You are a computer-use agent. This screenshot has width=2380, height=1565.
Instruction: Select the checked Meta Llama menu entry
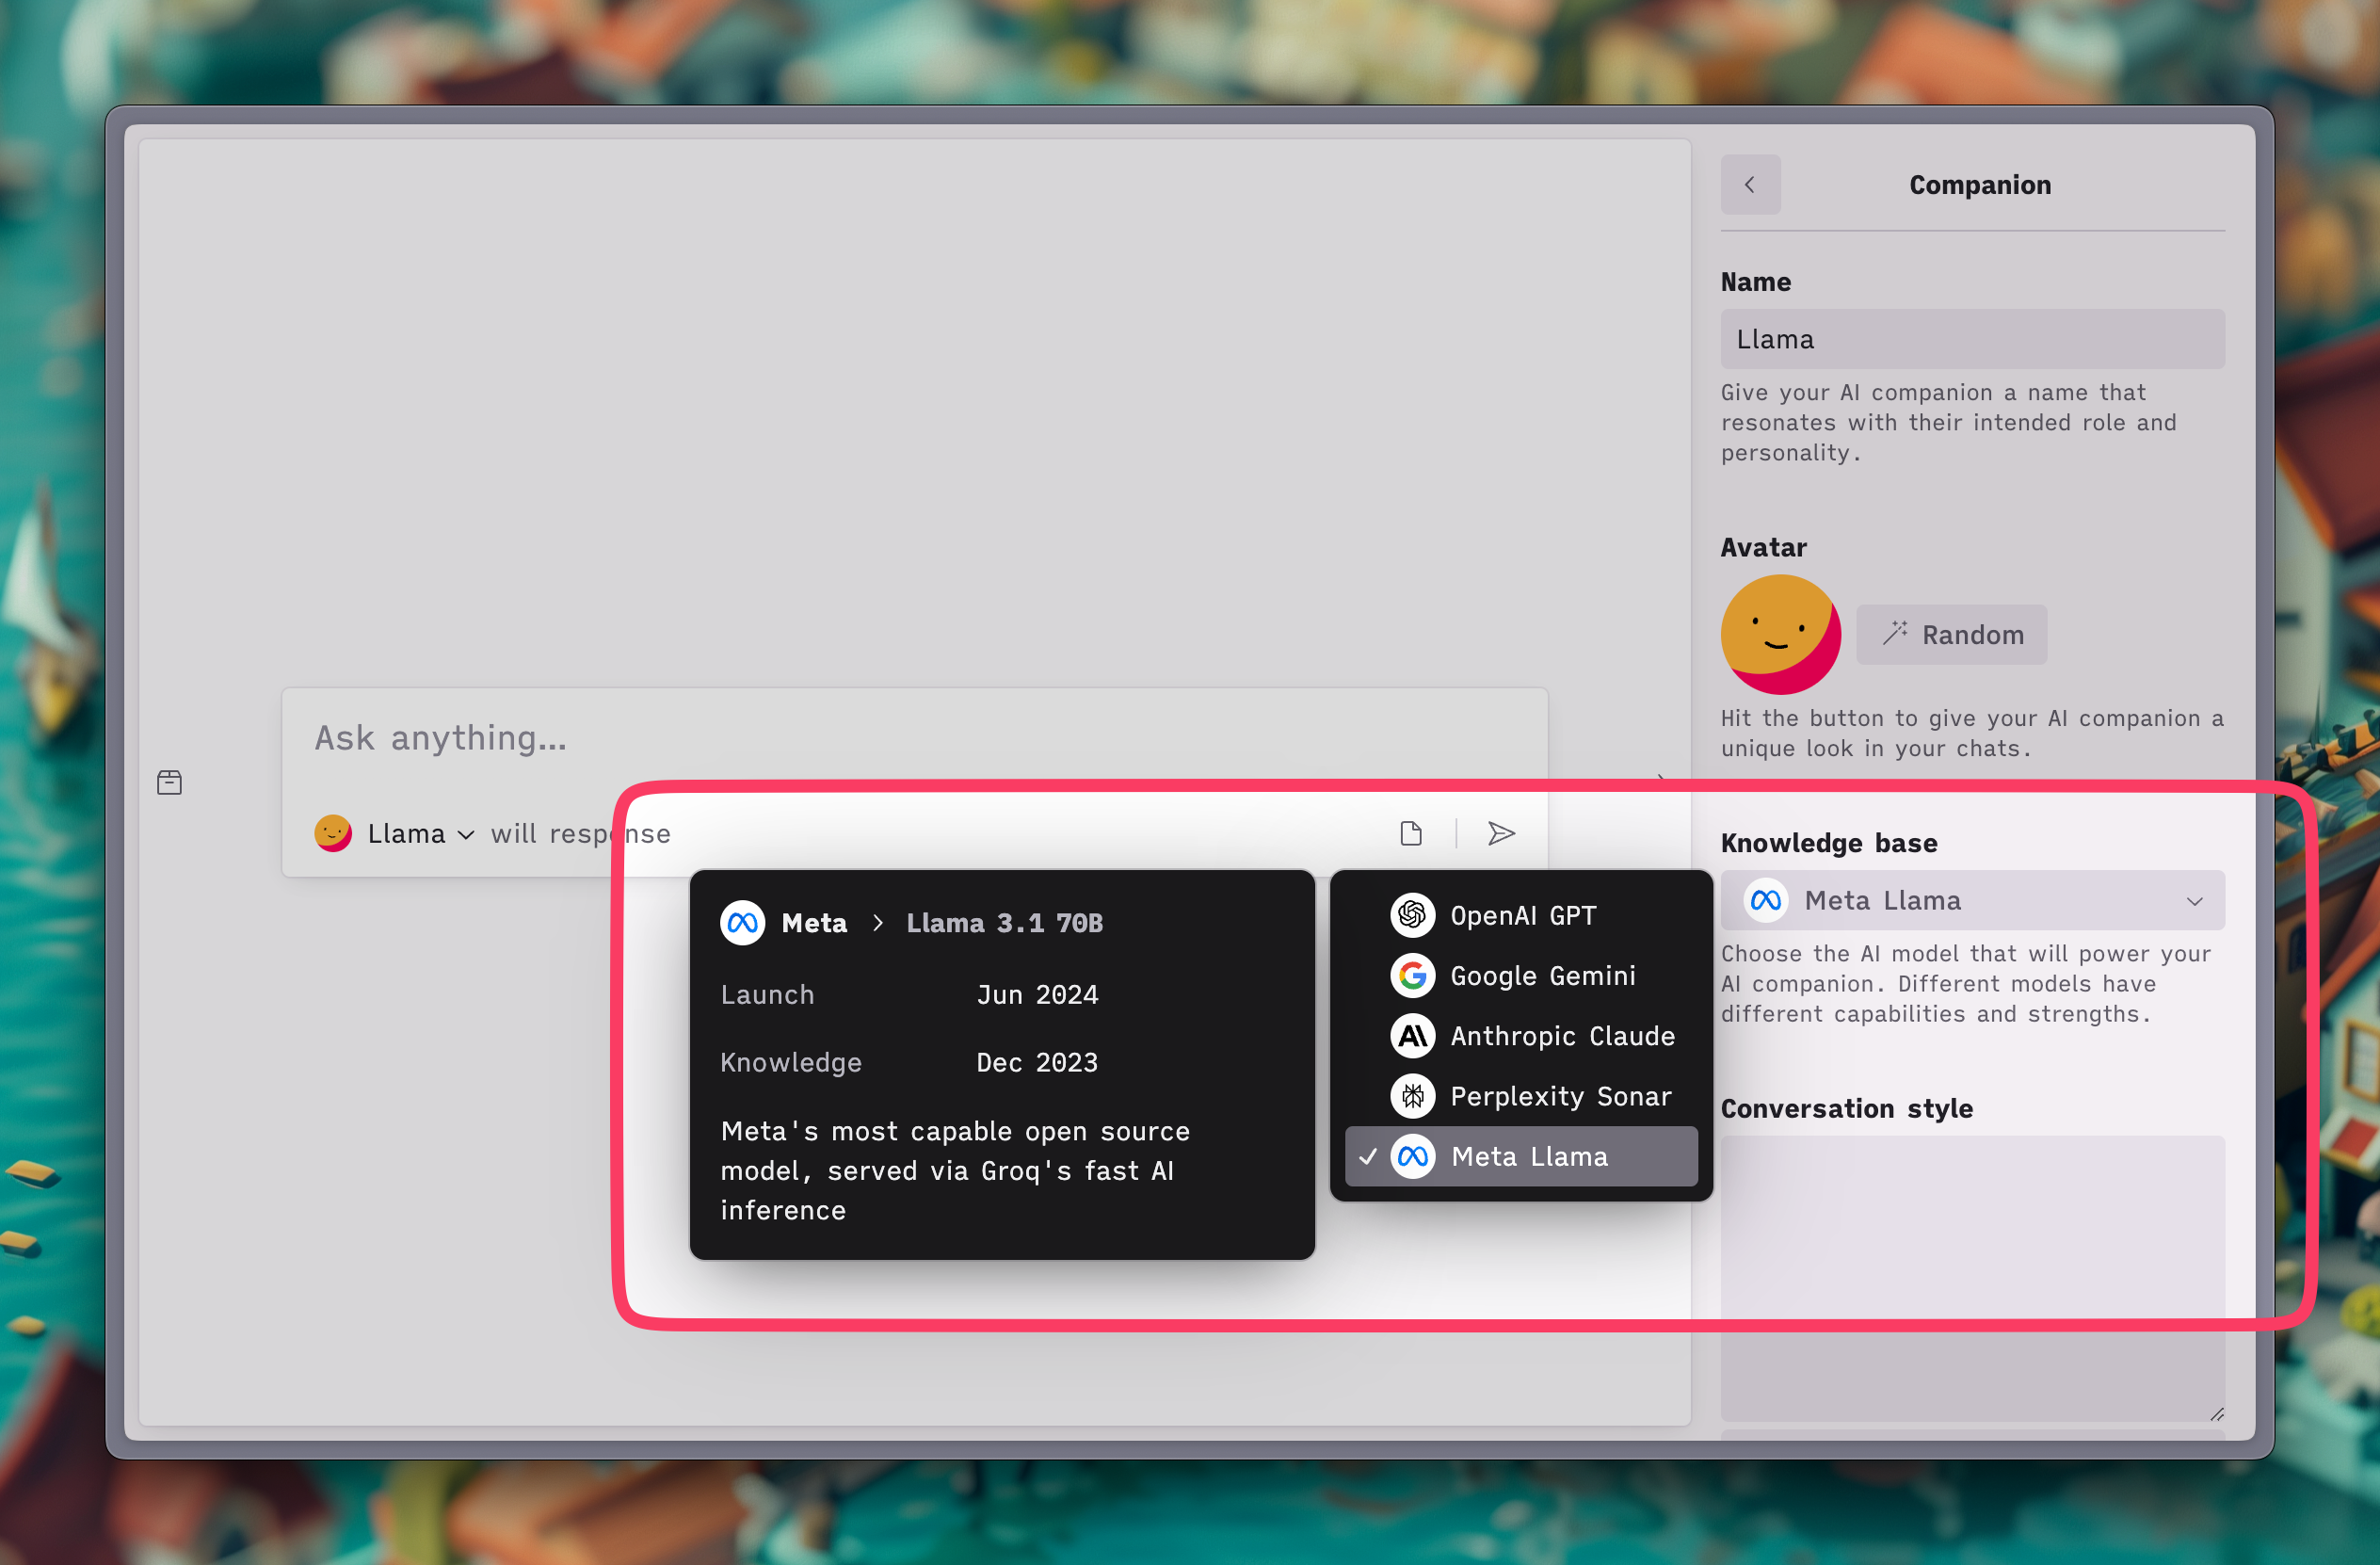point(1521,1156)
